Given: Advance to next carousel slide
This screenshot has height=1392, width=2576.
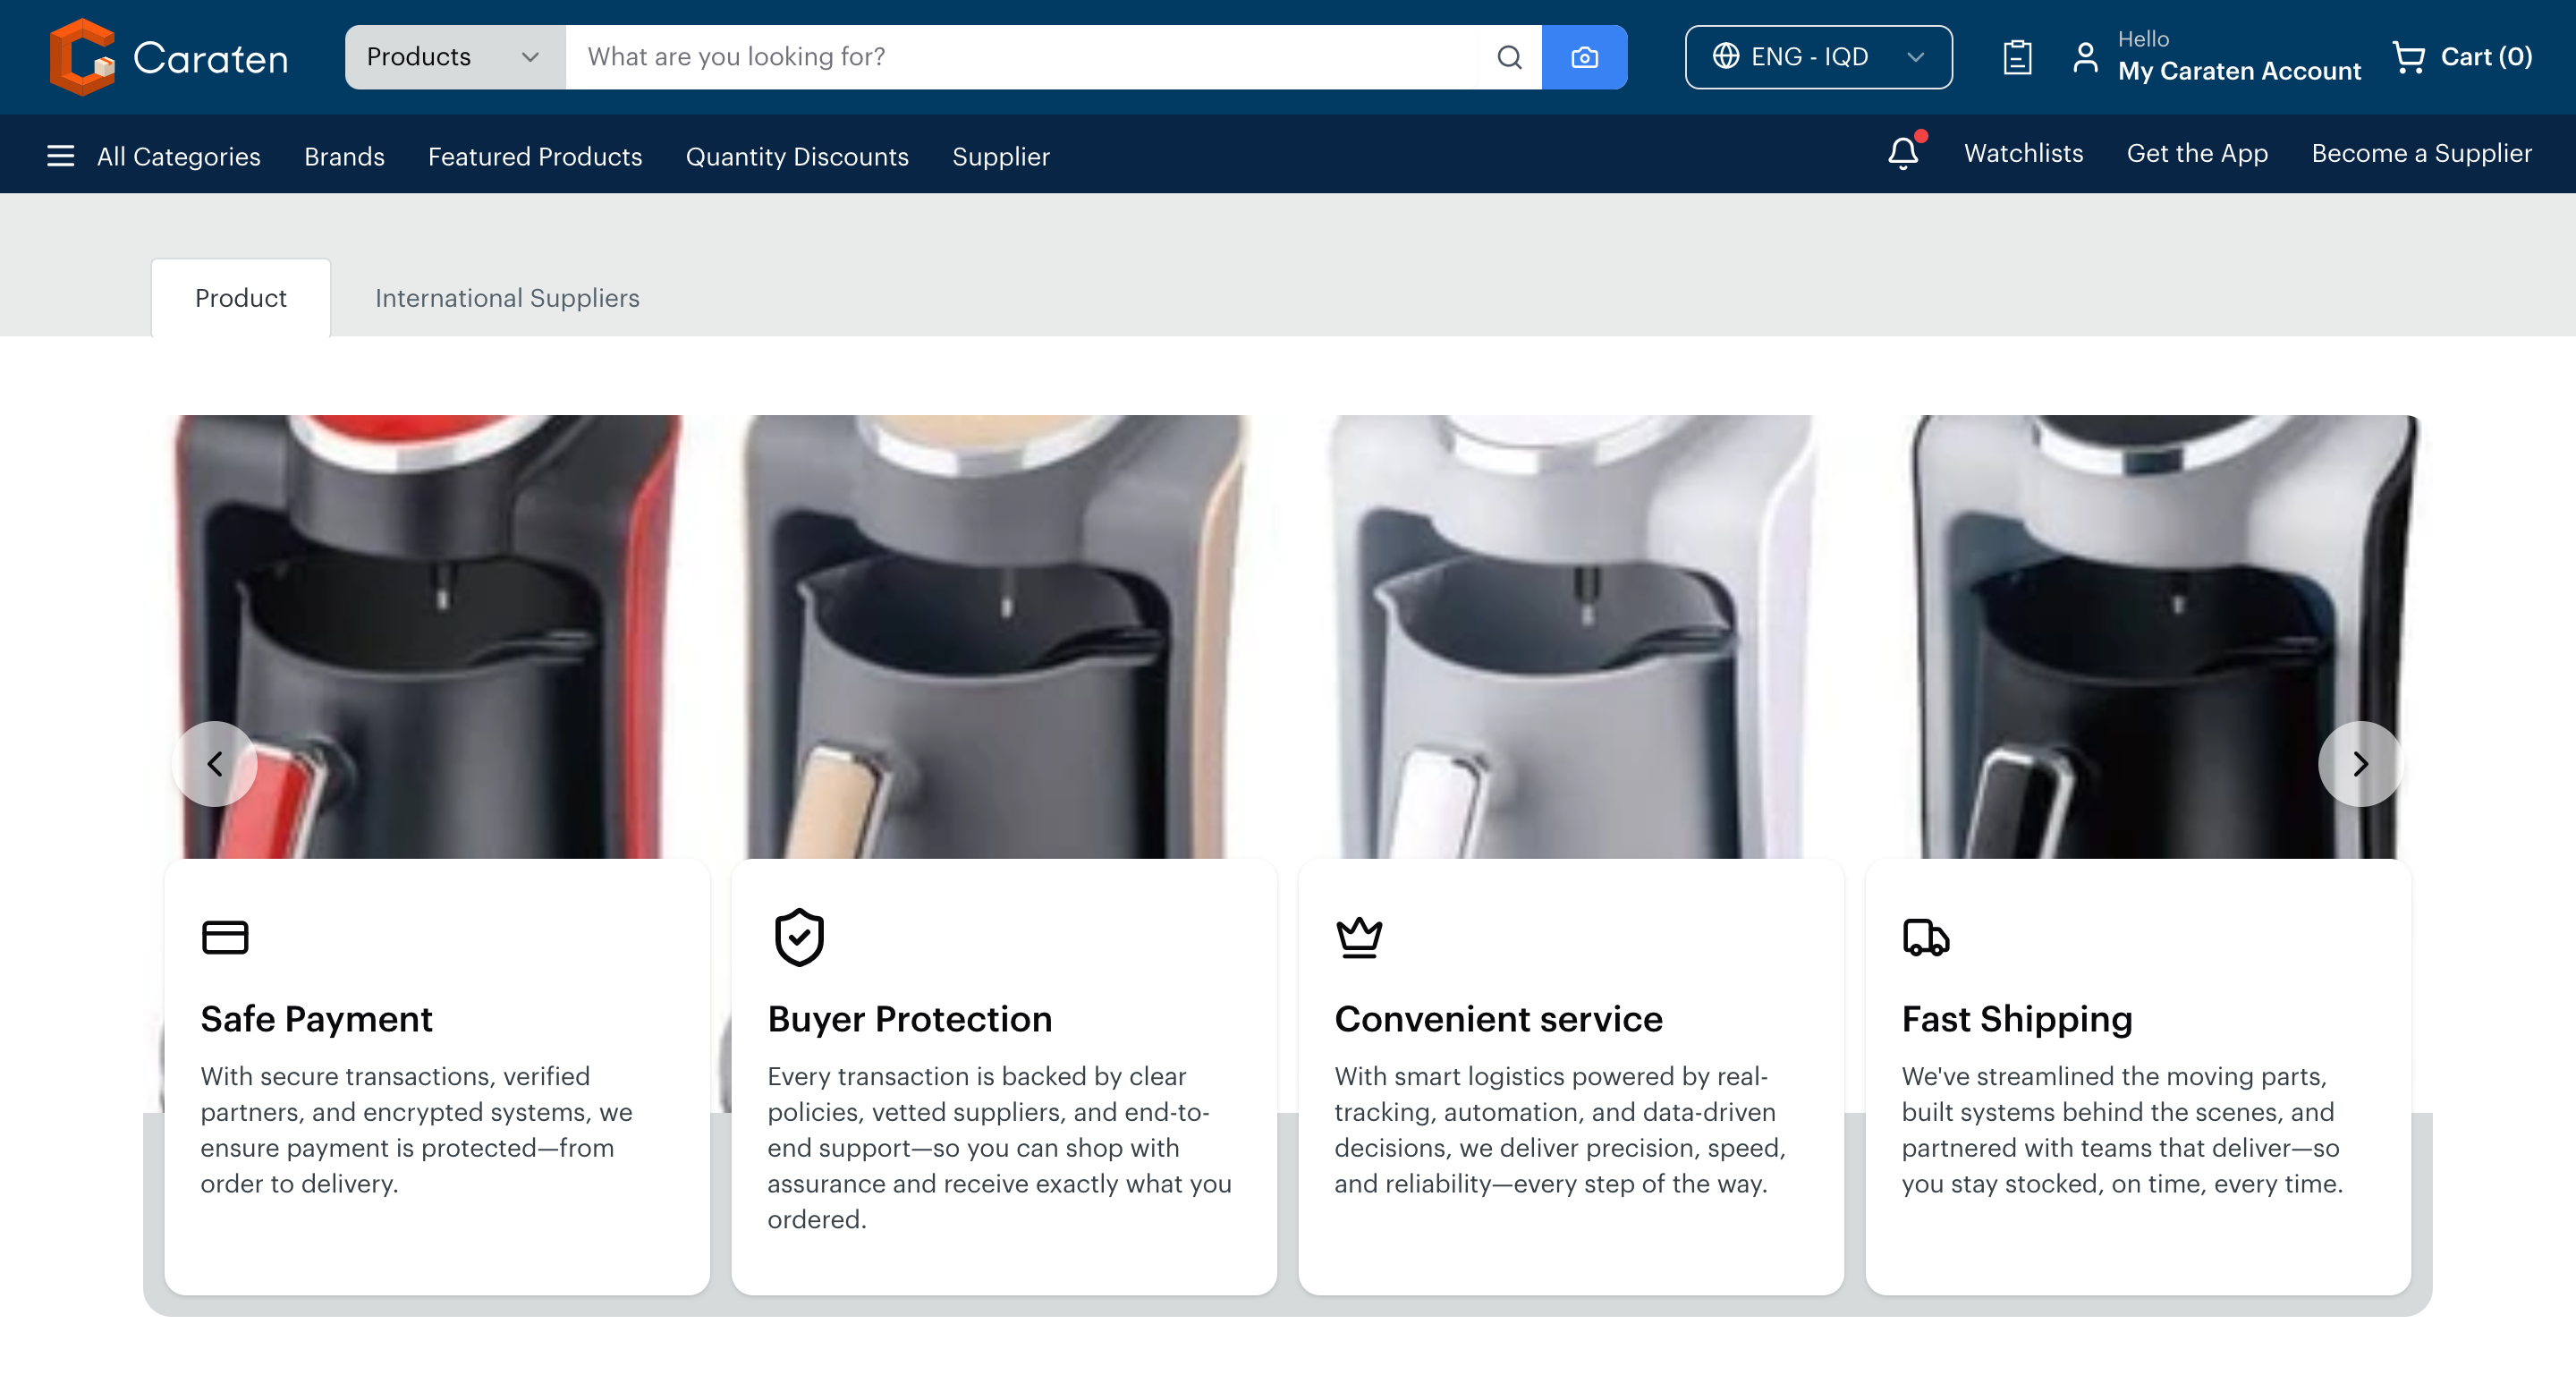Looking at the screenshot, I should (2360, 764).
